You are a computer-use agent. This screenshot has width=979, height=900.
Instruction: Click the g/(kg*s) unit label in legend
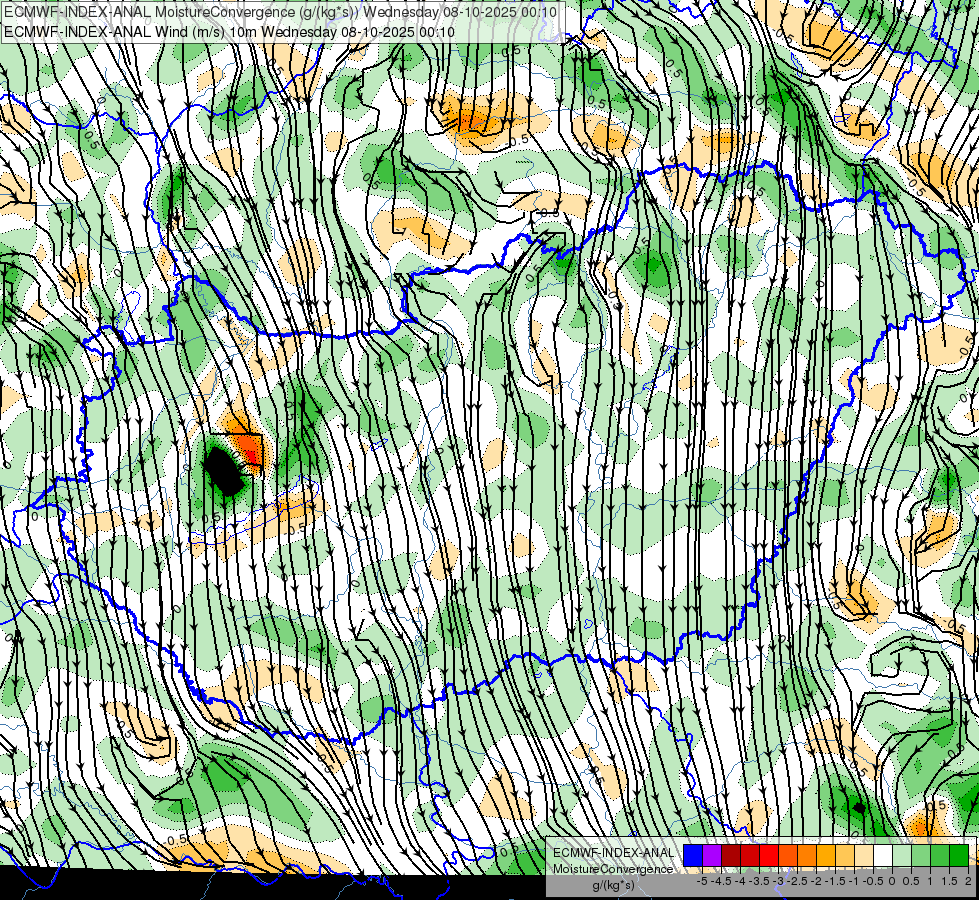click(x=613, y=886)
